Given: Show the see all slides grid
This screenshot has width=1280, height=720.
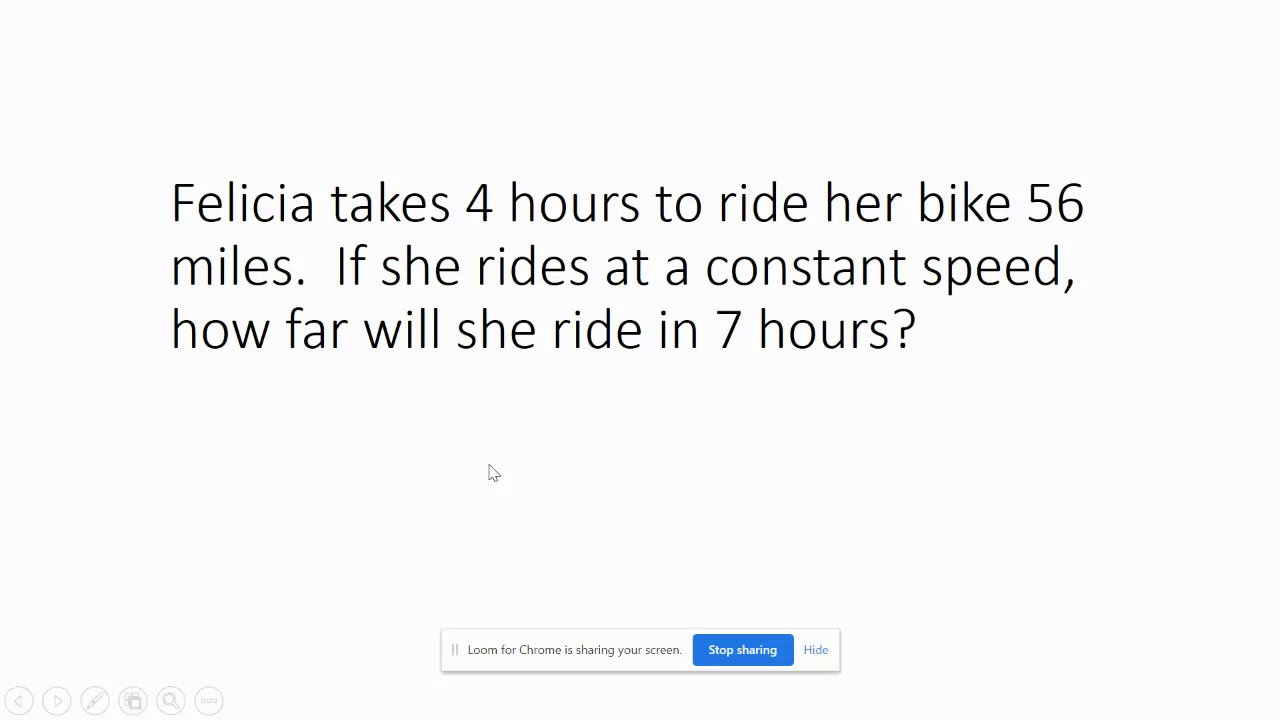Looking at the screenshot, I should (x=133, y=701).
